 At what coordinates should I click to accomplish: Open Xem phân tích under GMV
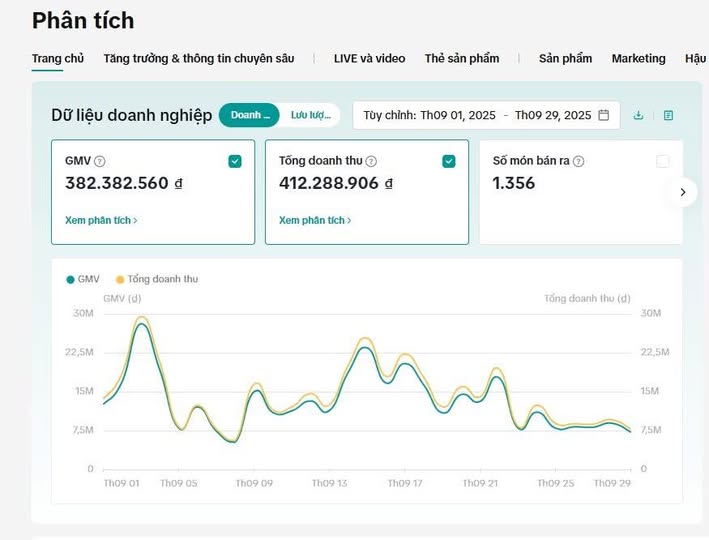coord(101,220)
